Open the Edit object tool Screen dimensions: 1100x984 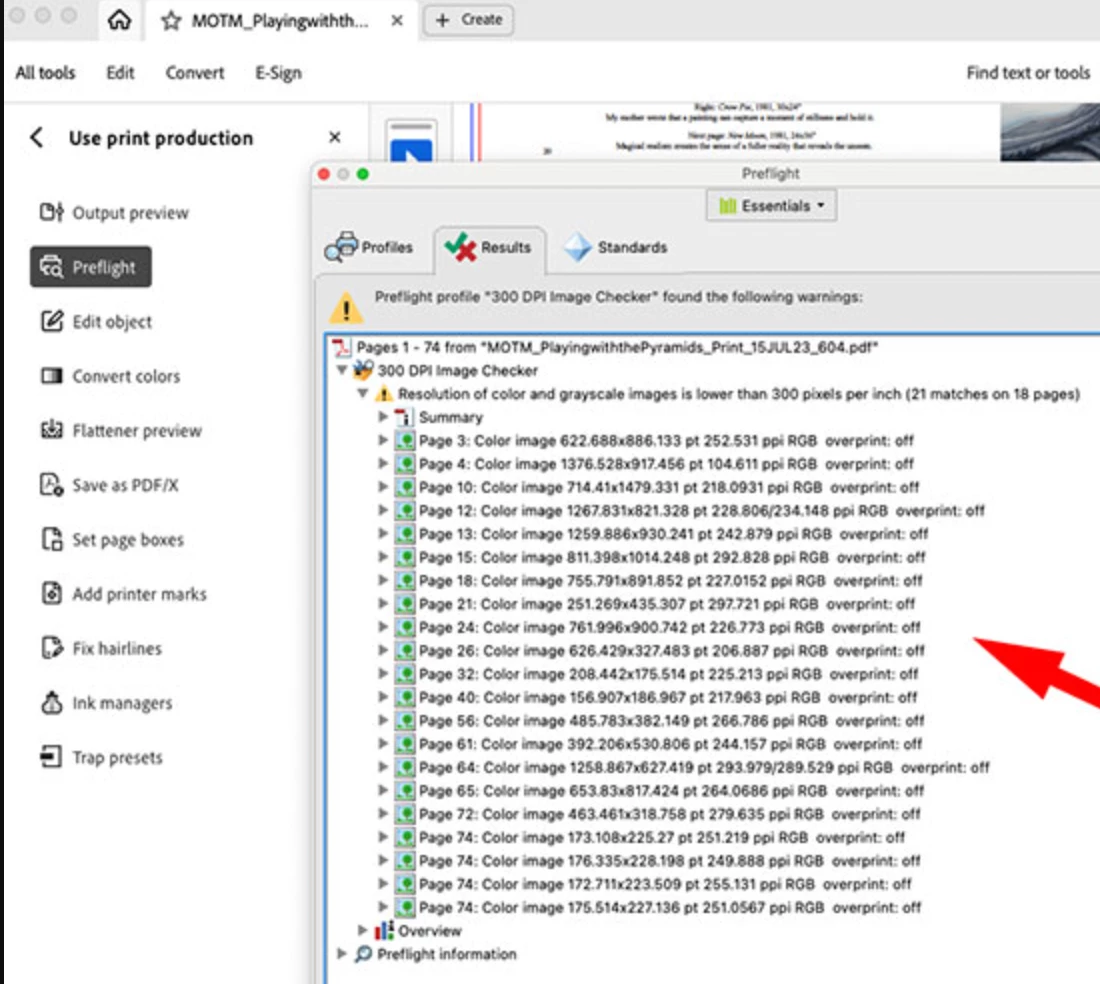95,321
